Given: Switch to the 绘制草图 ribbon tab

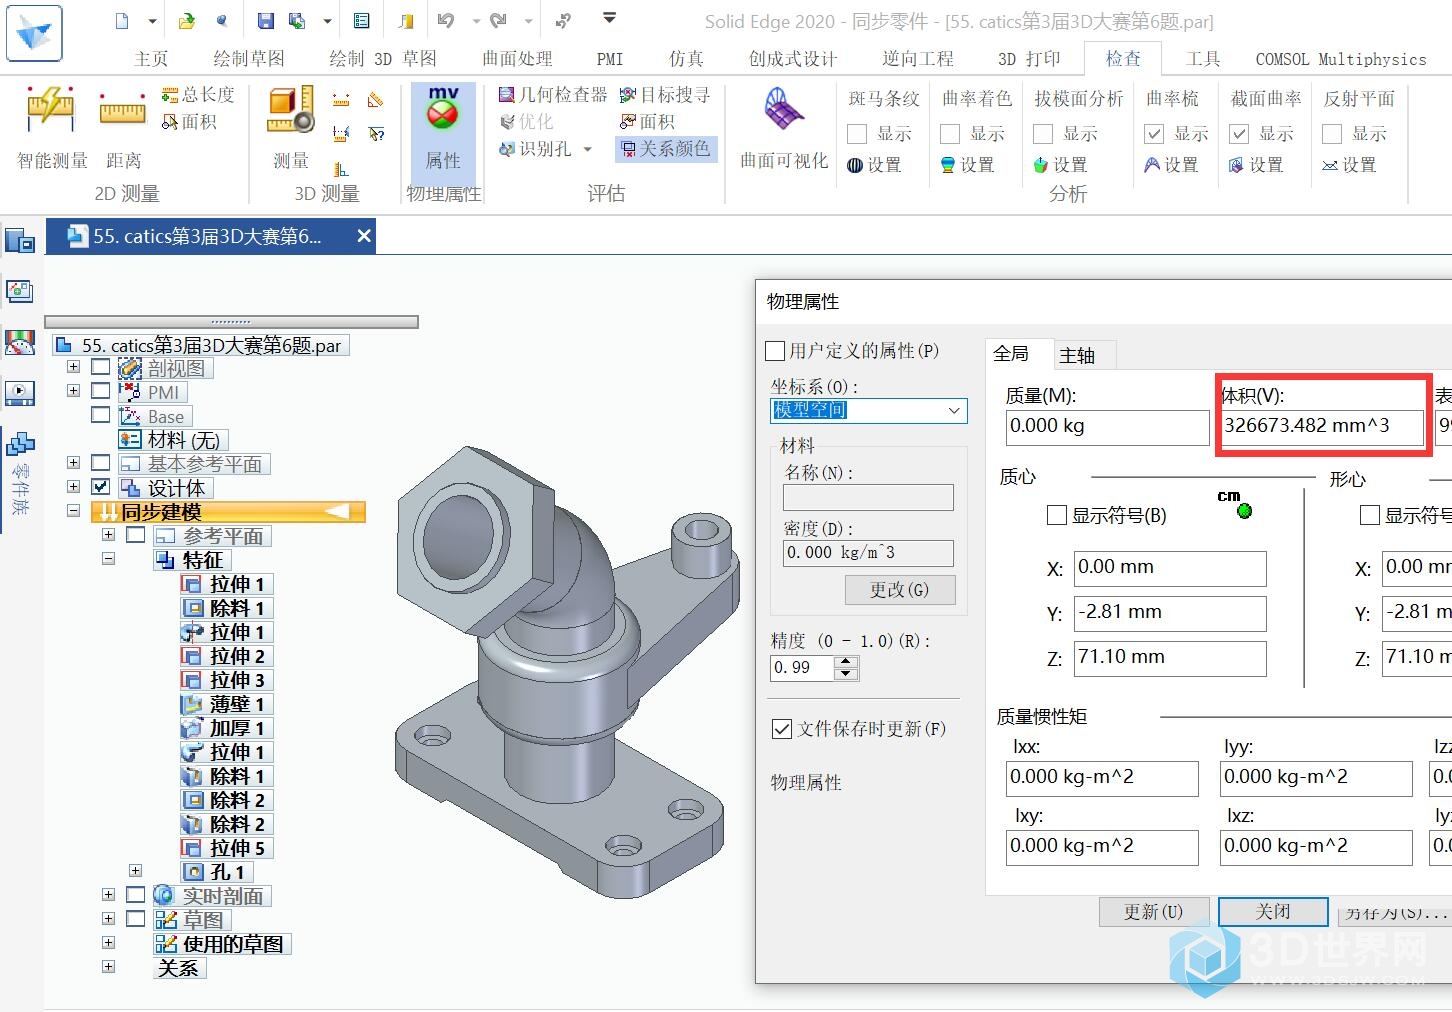Looking at the screenshot, I should pyautogui.click(x=249, y=59).
